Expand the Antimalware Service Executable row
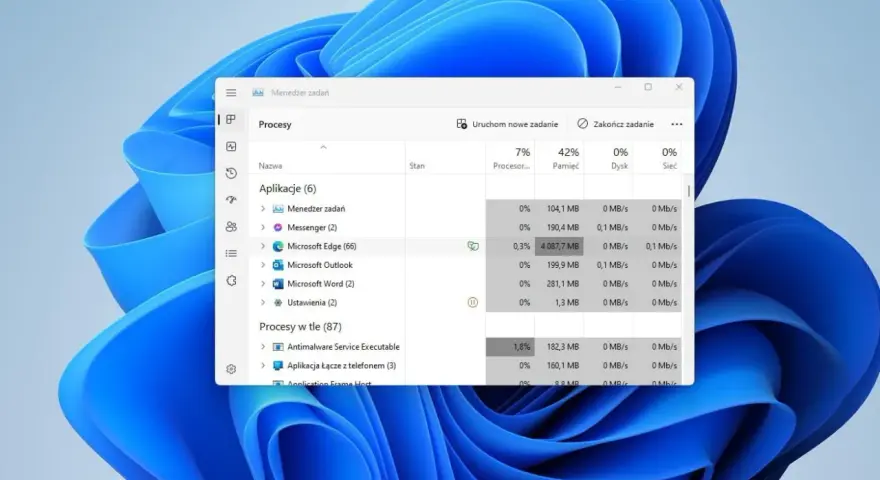This screenshot has width=880, height=480. (x=263, y=347)
